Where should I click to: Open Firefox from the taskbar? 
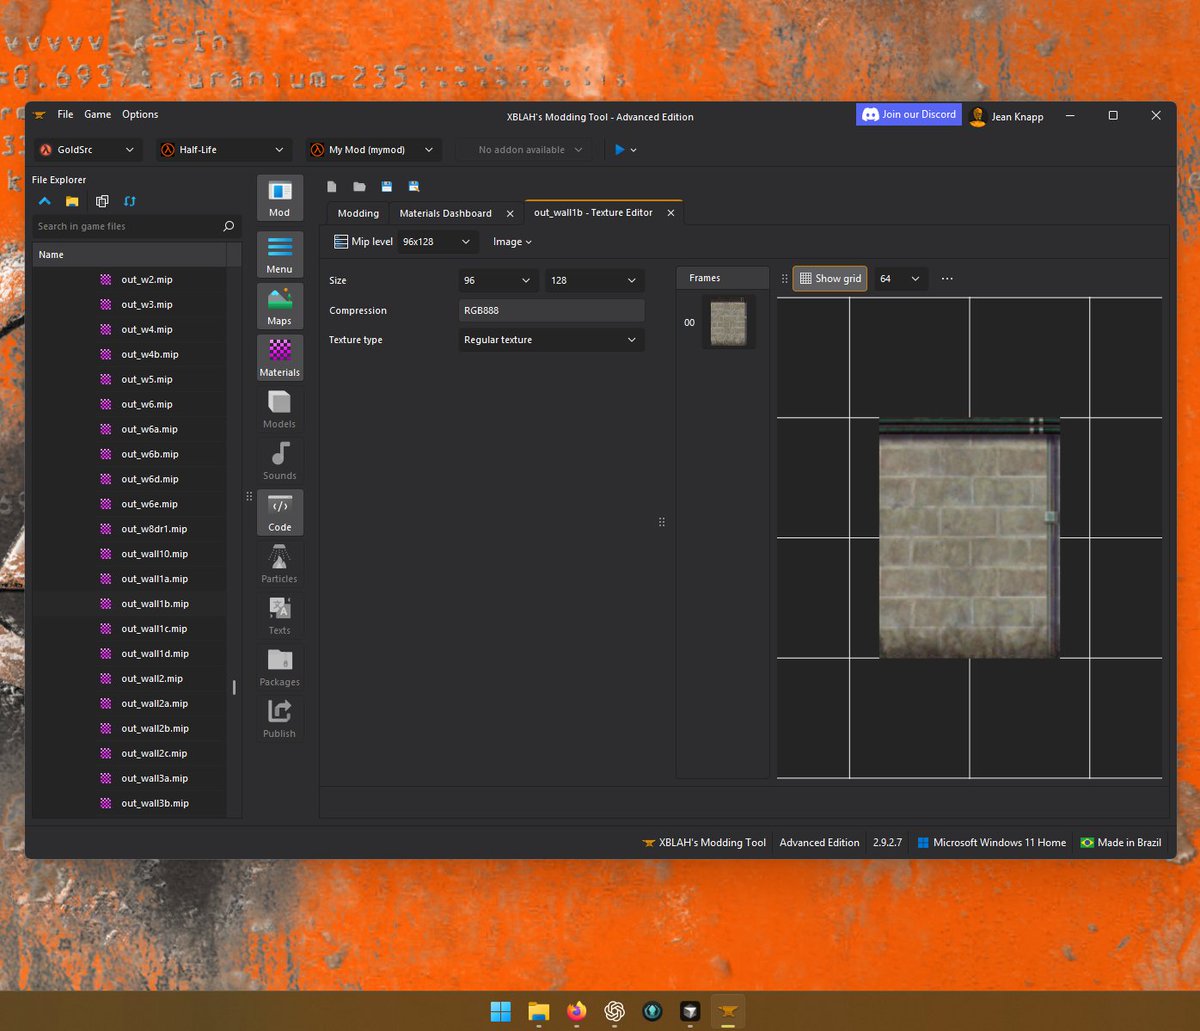pos(576,1011)
